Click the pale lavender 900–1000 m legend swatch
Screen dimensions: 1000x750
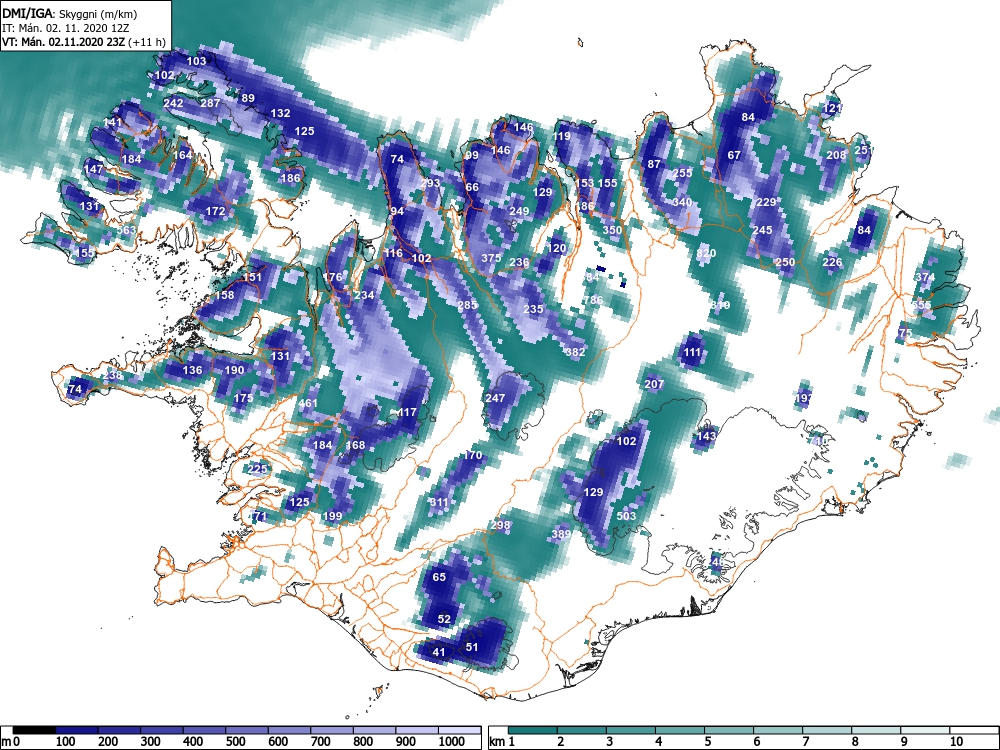(417, 730)
